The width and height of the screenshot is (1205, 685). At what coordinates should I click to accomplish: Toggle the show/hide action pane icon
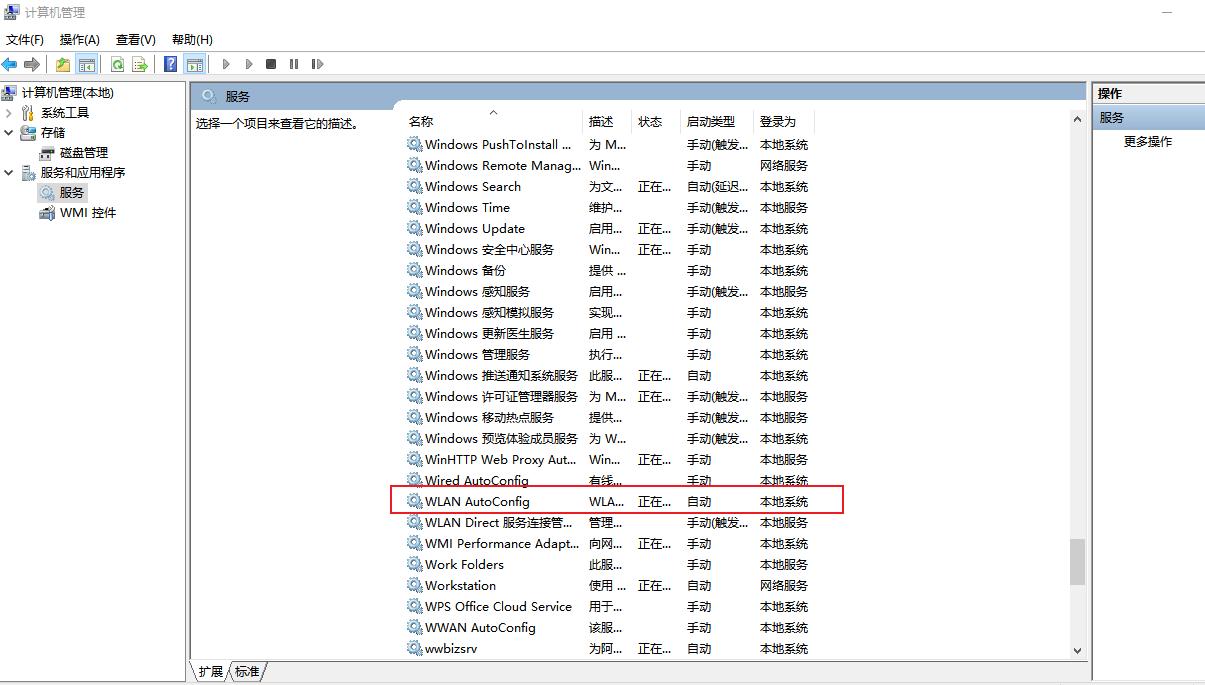pyautogui.click(x=195, y=63)
